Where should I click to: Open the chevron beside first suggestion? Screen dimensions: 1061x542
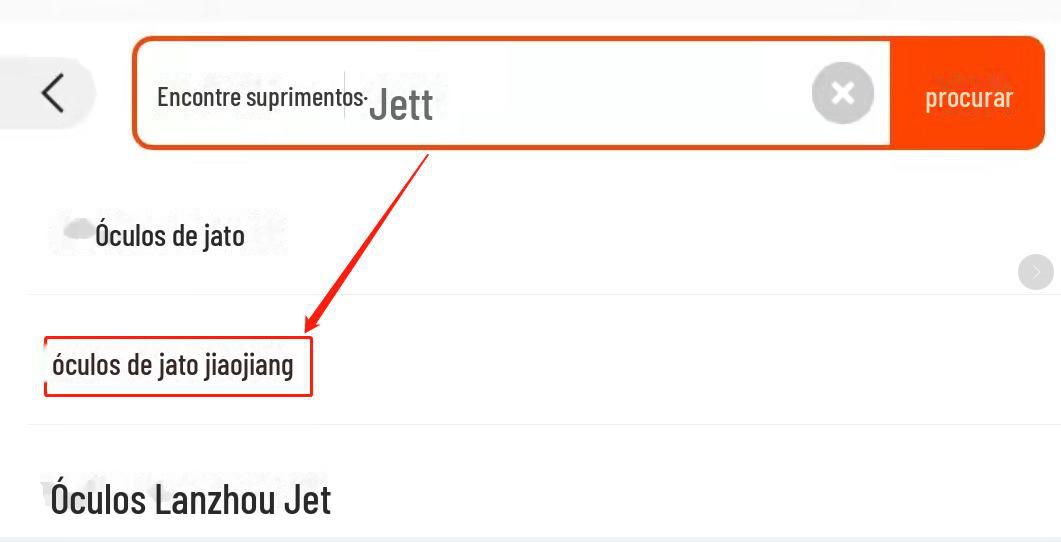click(1035, 271)
